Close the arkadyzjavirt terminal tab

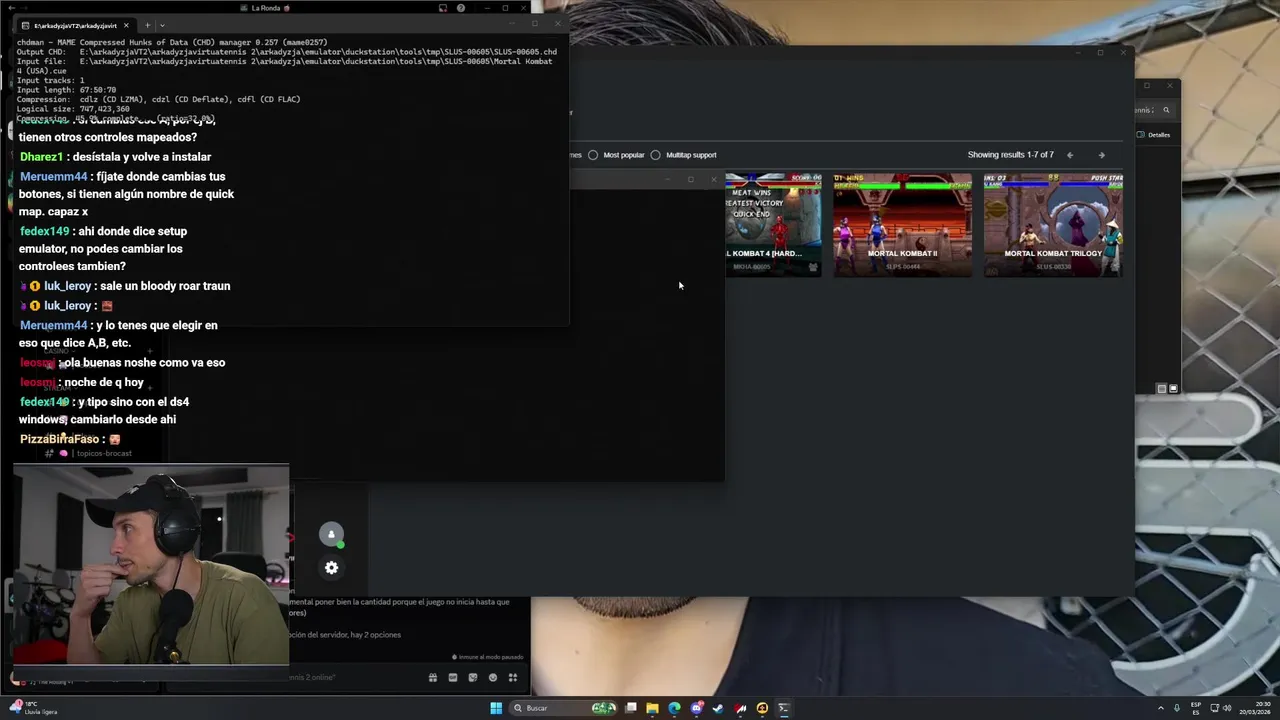(126, 25)
